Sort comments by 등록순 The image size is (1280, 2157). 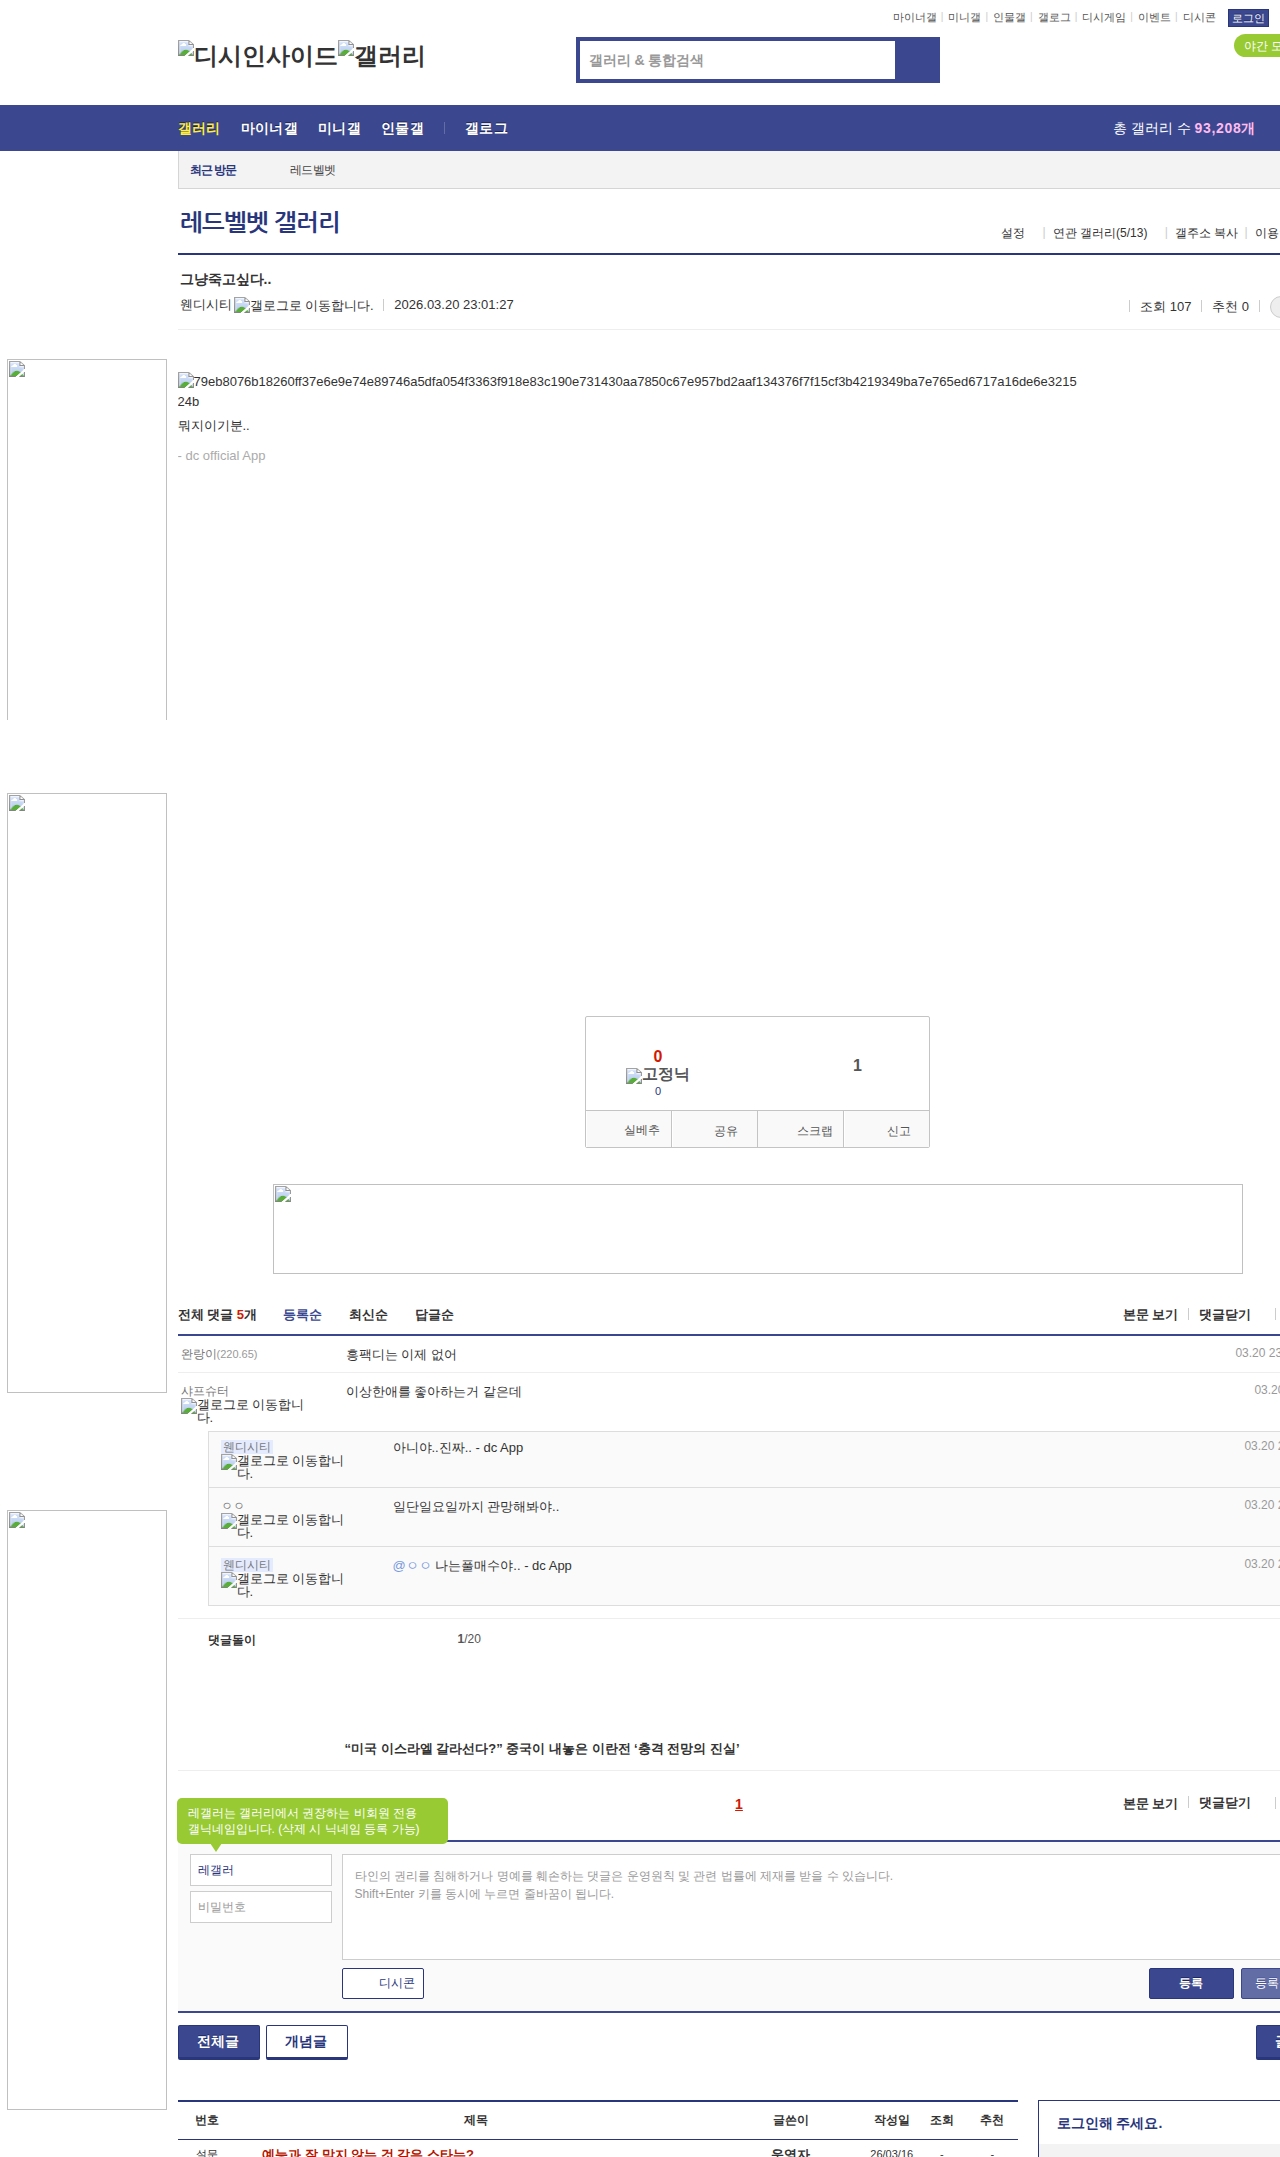[302, 1315]
